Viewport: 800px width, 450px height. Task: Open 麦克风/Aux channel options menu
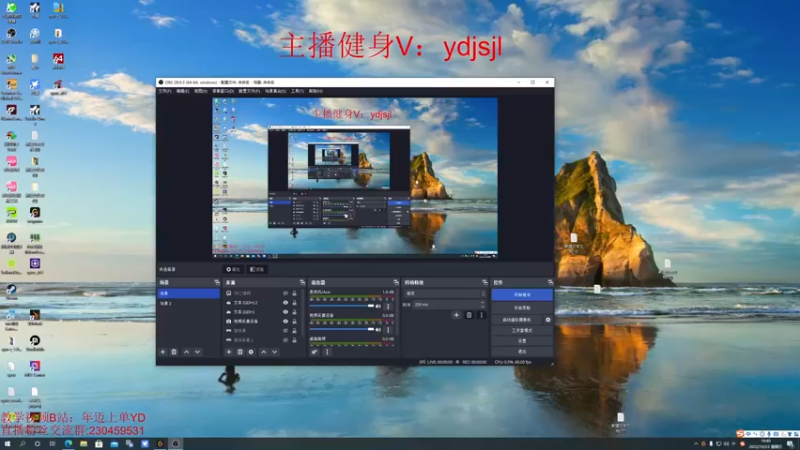pyautogui.click(x=388, y=307)
